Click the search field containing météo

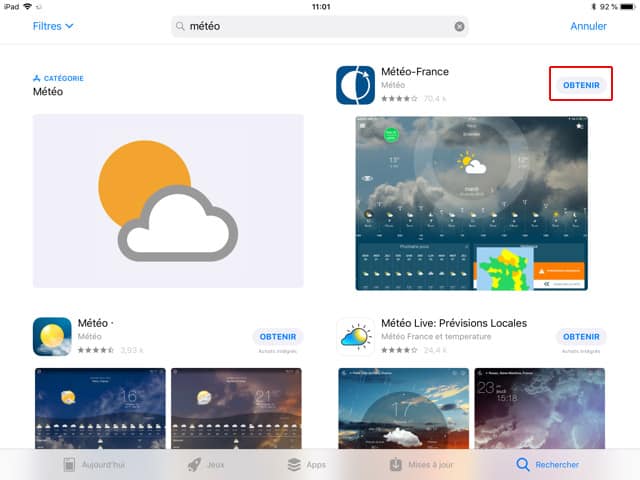(318, 27)
